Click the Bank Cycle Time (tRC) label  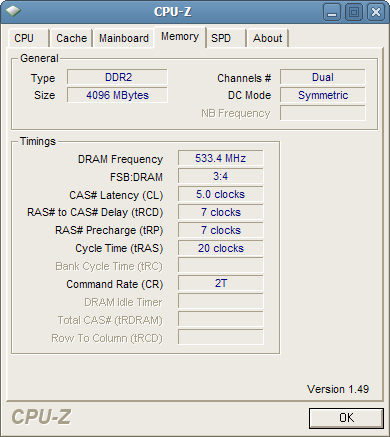coord(109,267)
